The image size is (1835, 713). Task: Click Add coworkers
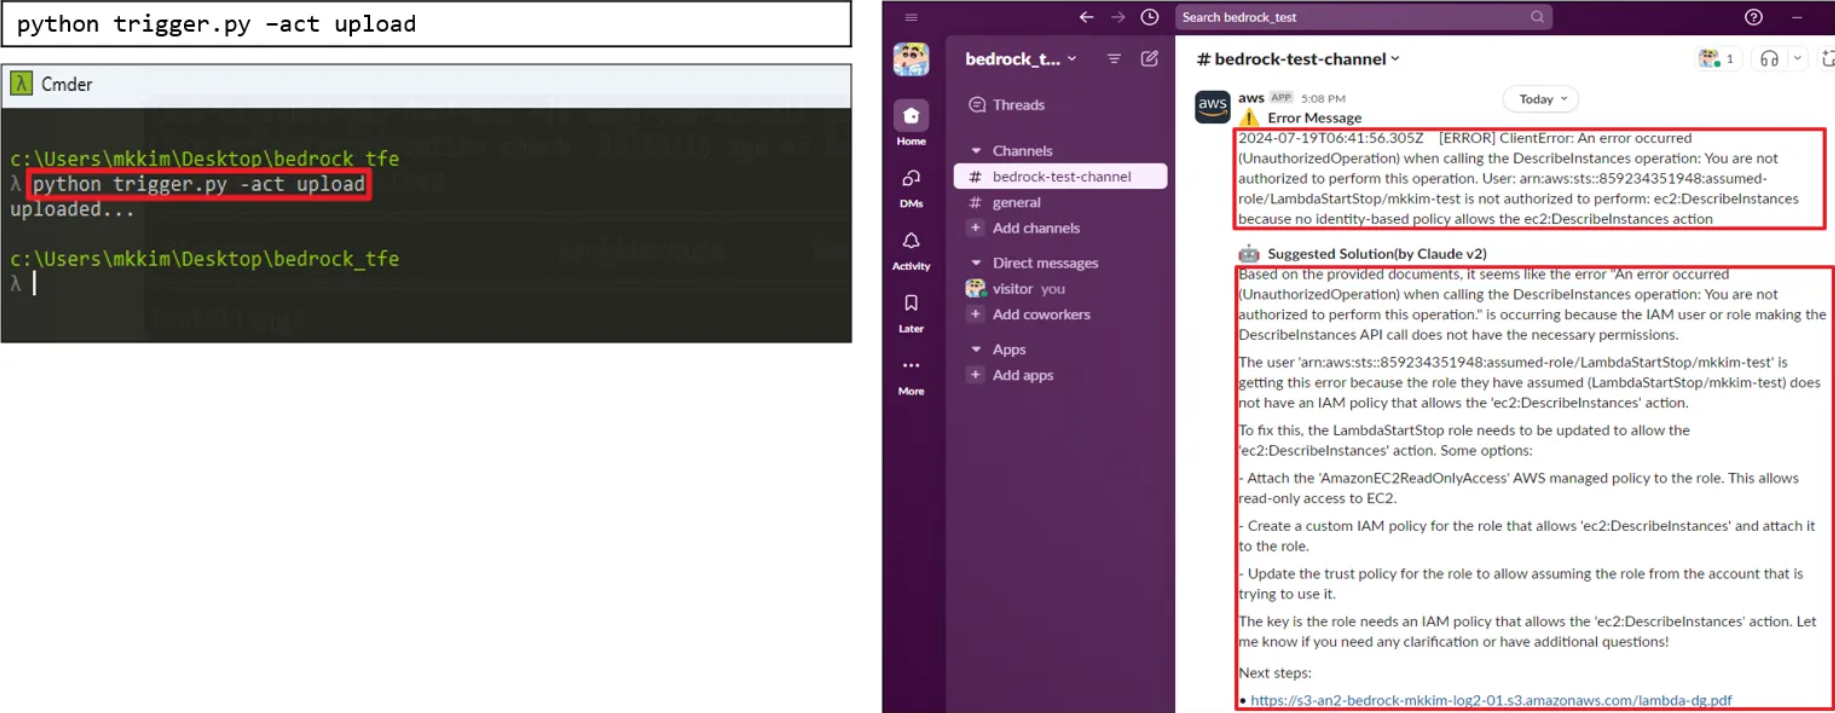click(x=1041, y=314)
